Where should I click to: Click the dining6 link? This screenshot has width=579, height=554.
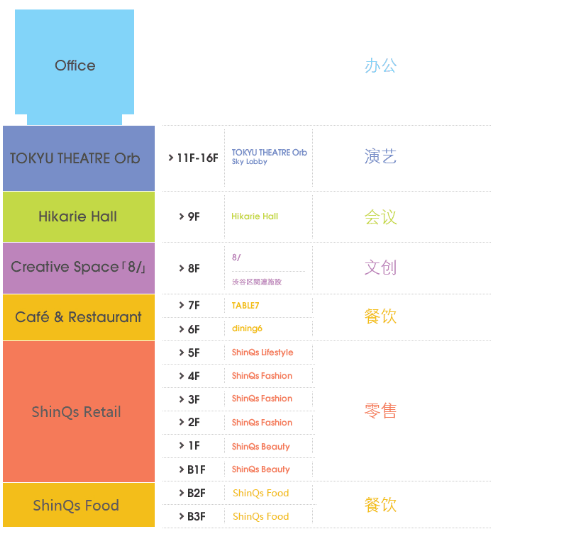point(247,328)
